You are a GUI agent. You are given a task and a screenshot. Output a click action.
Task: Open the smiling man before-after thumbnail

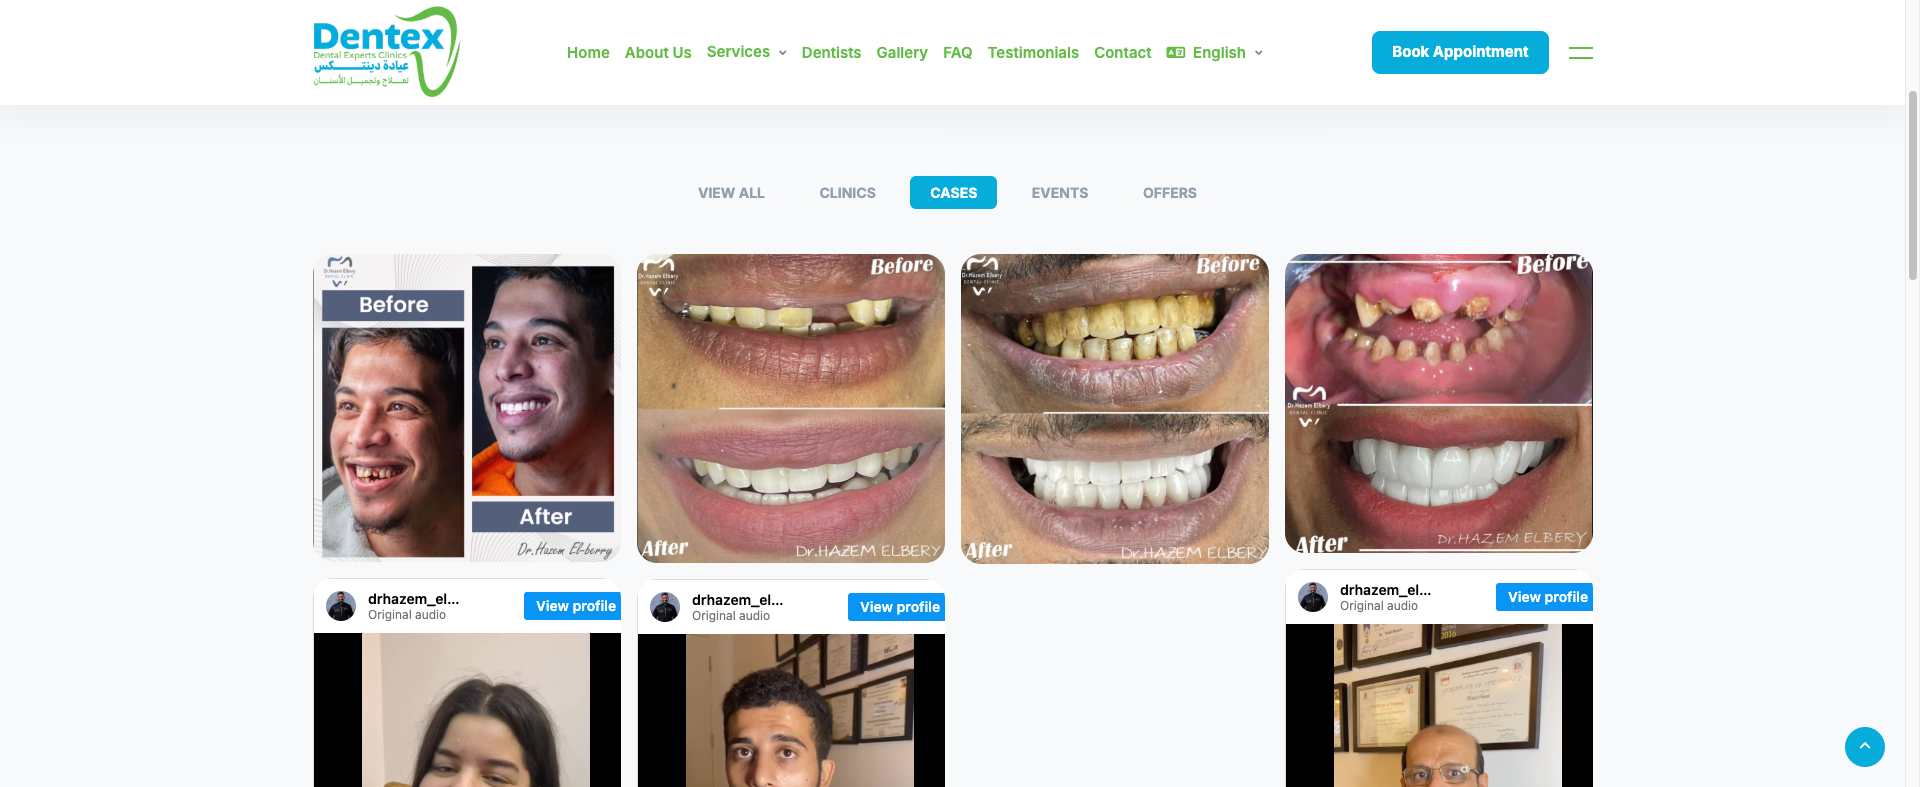(467, 408)
